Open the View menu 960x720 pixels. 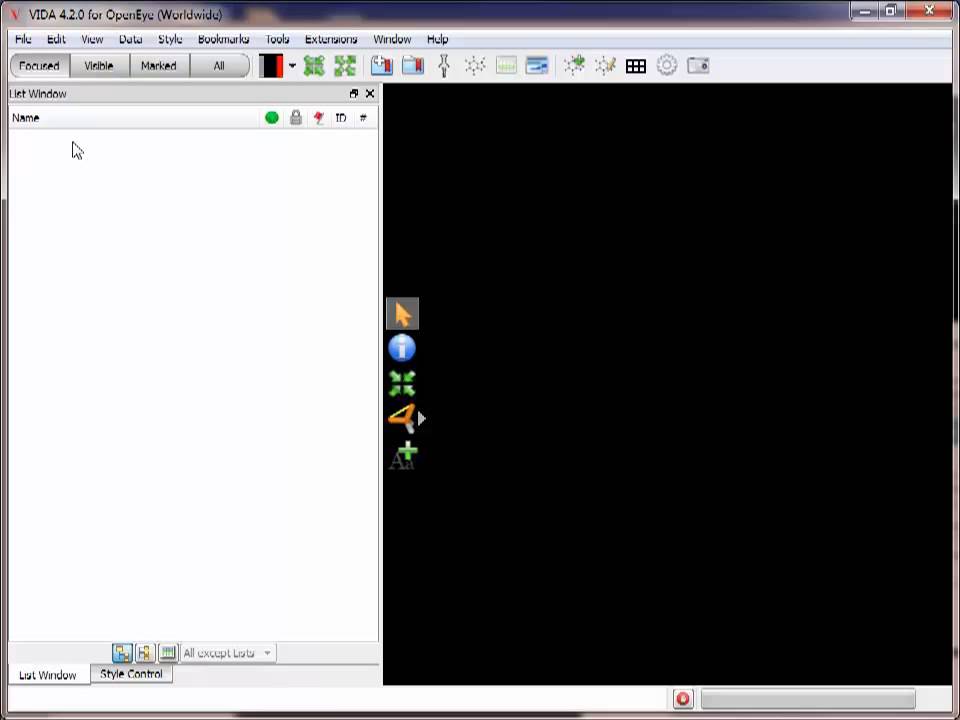pos(92,39)
